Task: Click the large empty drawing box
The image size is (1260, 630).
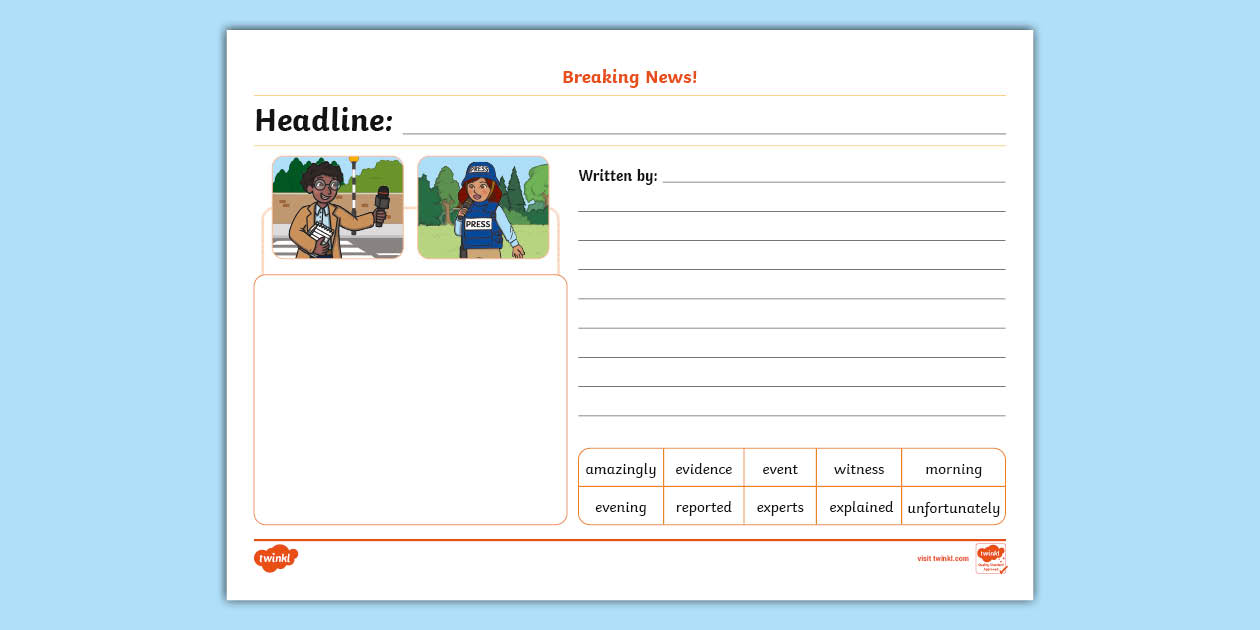Action: (410, 399)
